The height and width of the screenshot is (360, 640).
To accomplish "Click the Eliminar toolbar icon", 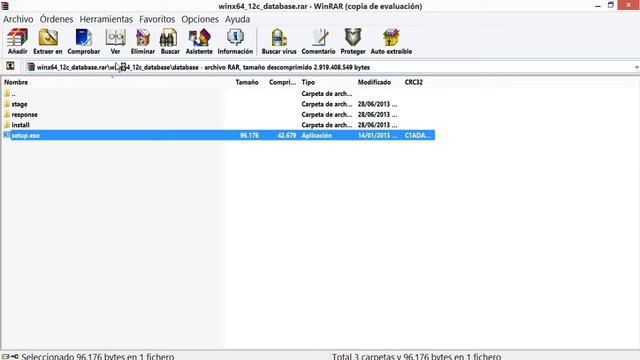I will coord(143,37).
